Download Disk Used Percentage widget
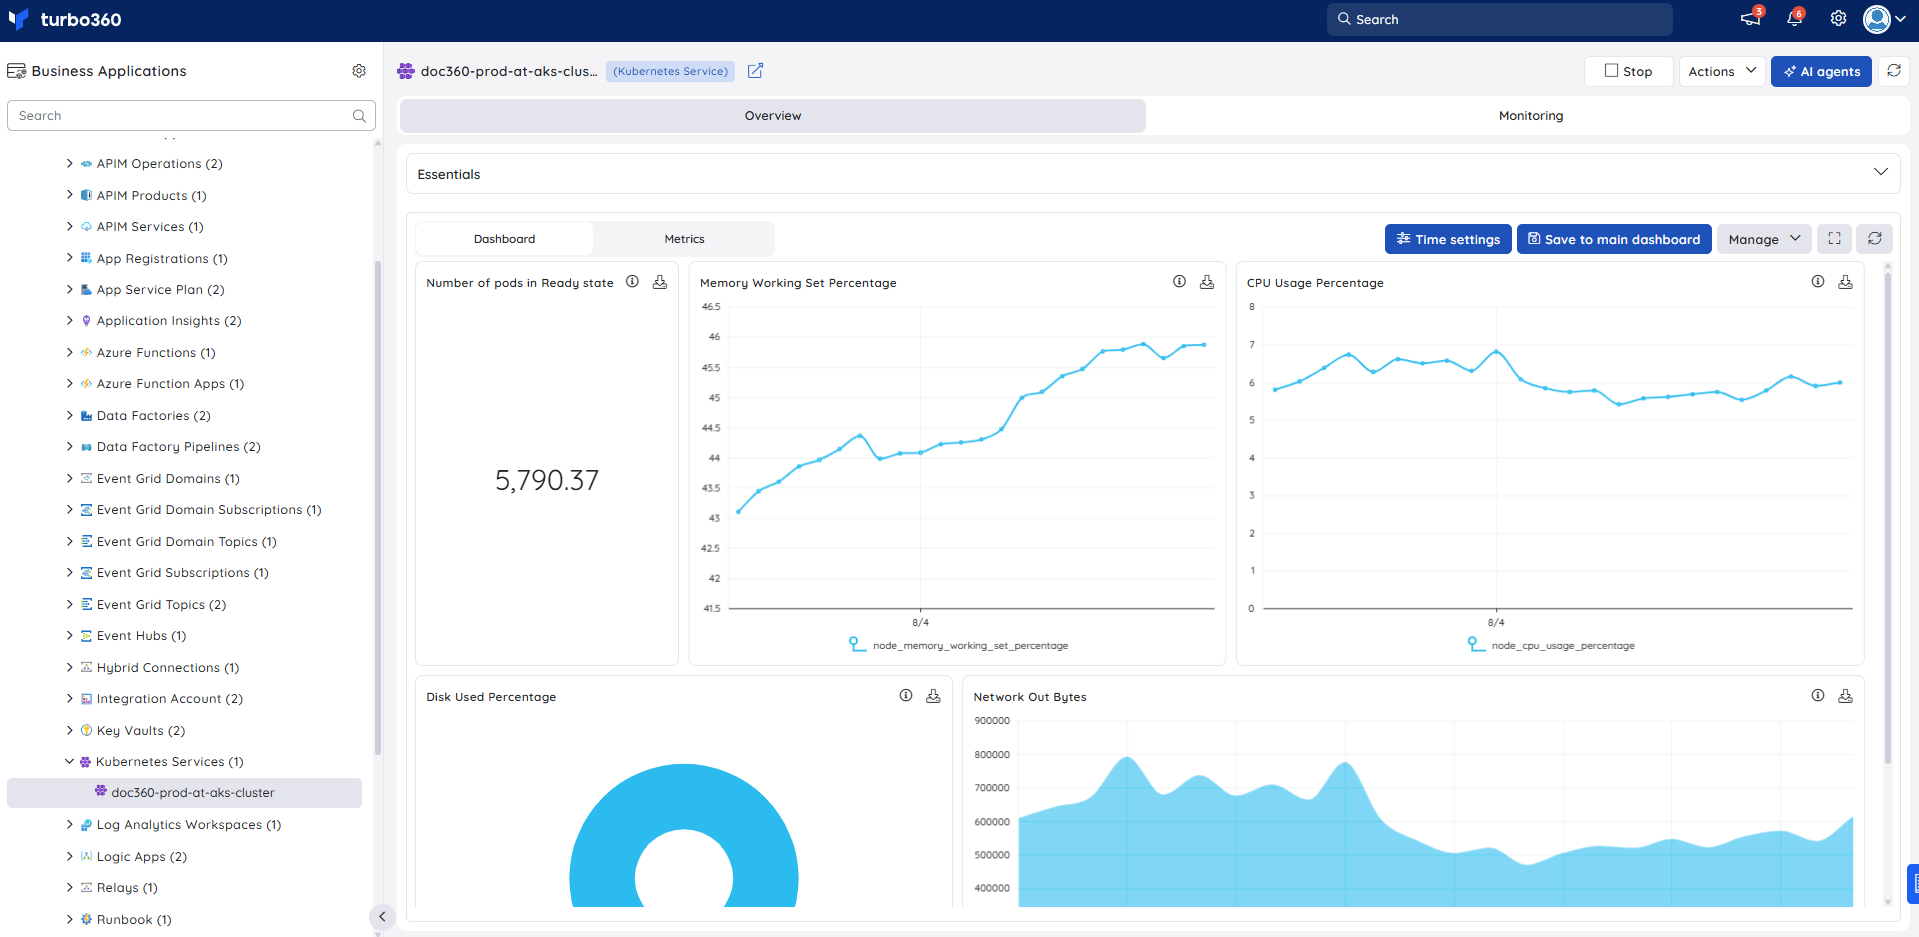 tap(933, 696)
